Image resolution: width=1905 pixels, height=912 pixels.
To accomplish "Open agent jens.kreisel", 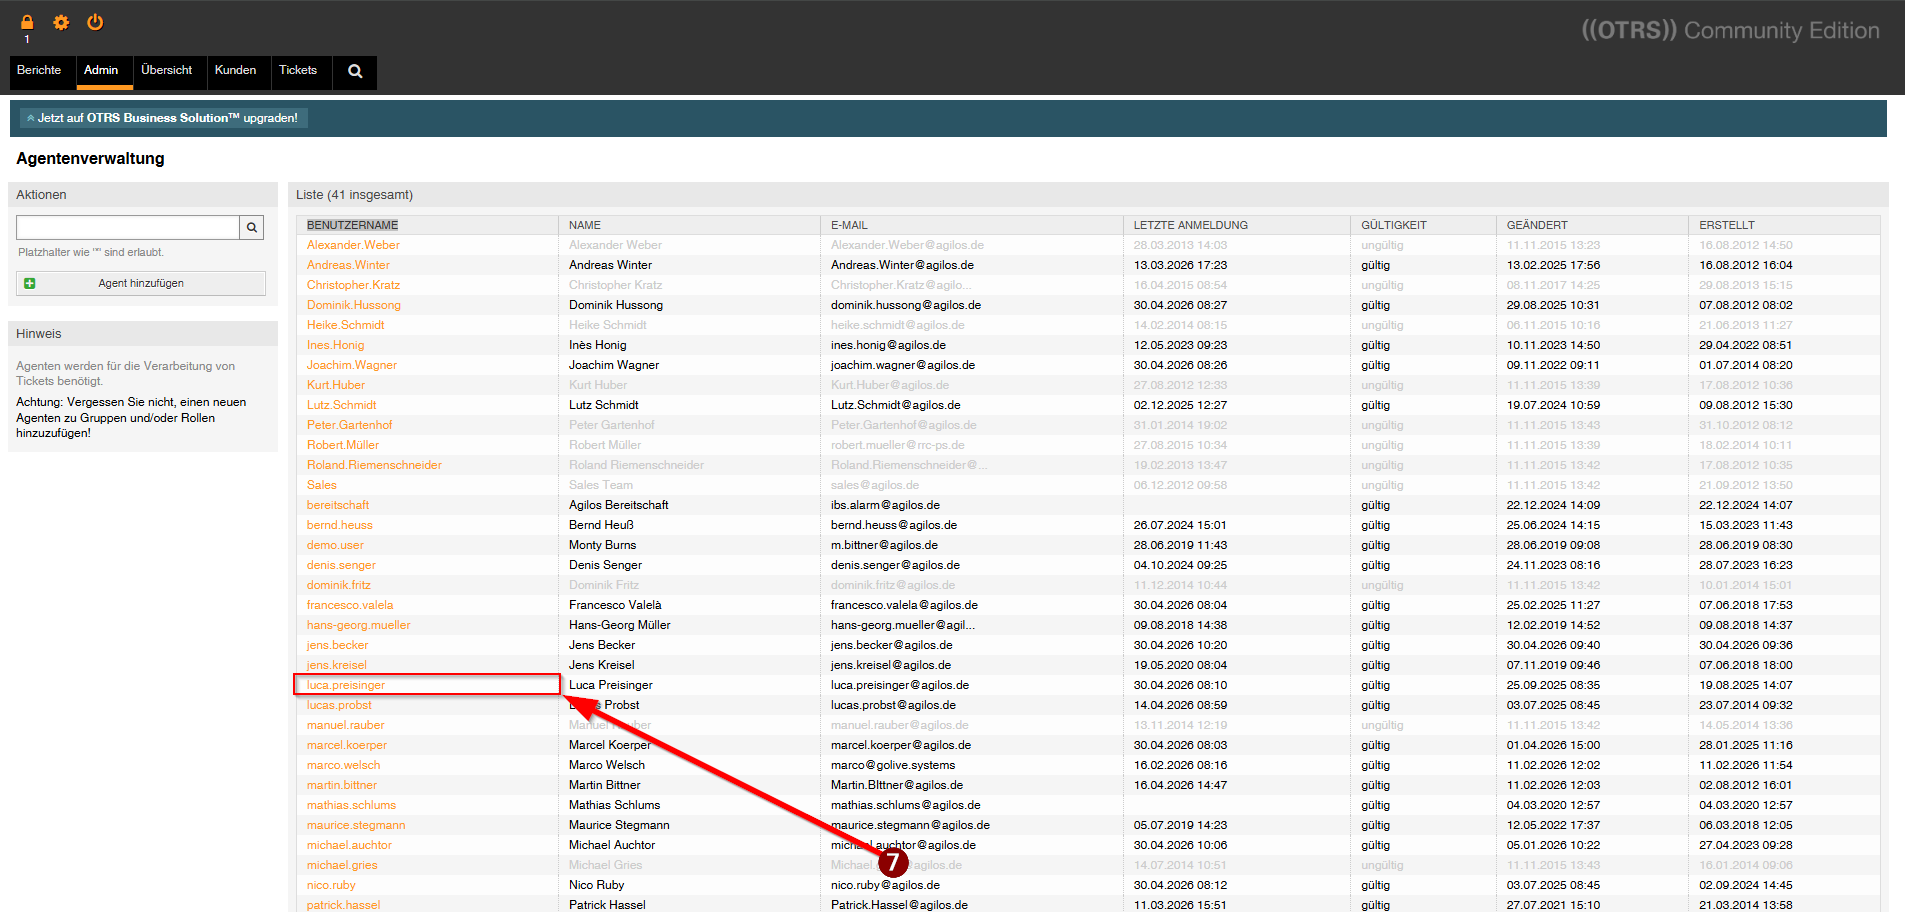I will 336,665.
